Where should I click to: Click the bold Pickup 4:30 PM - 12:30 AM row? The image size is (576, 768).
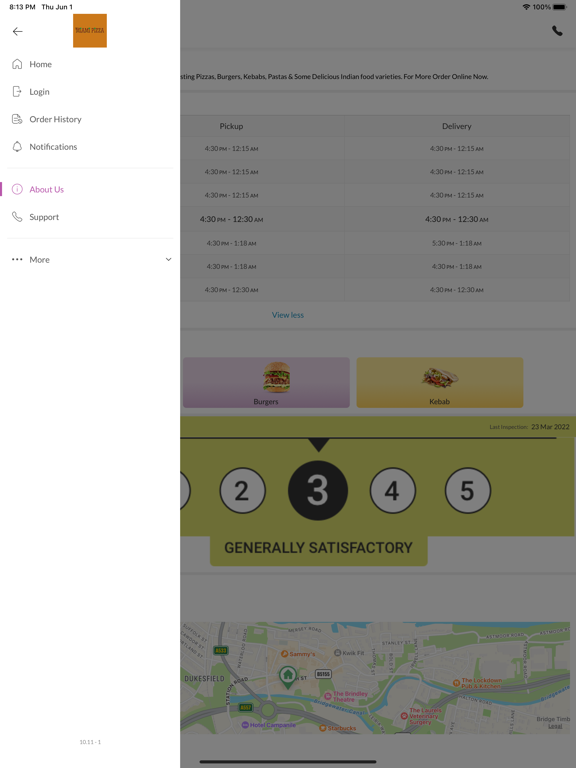click(231, 219)
